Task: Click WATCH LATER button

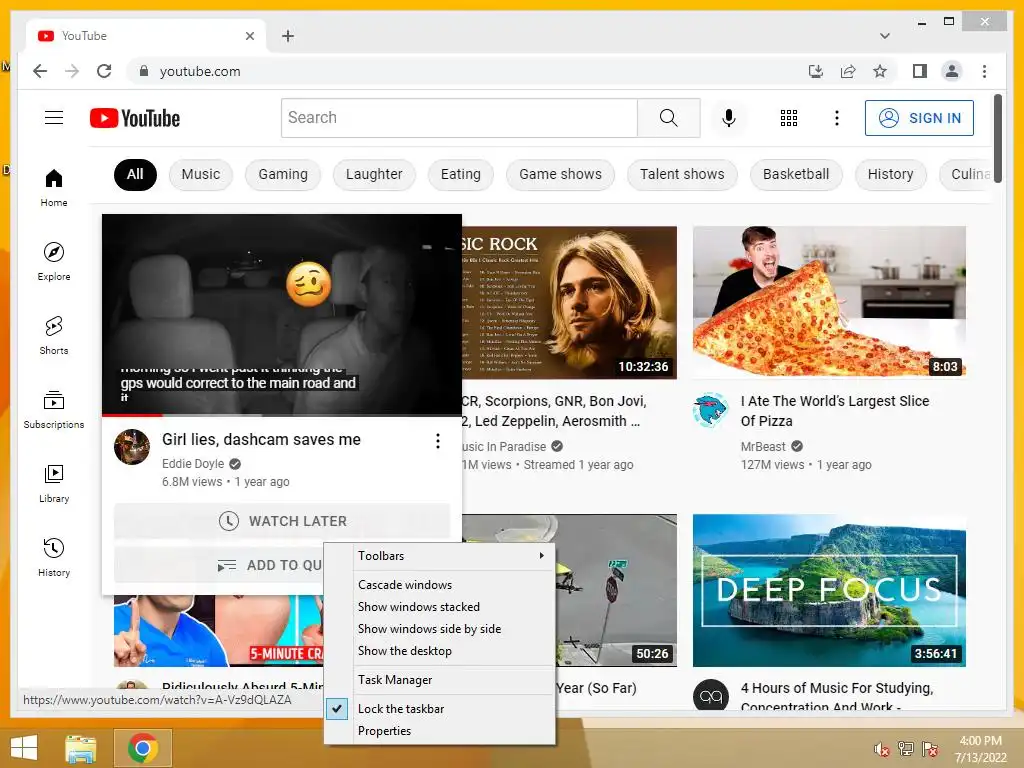Action: 282,521
